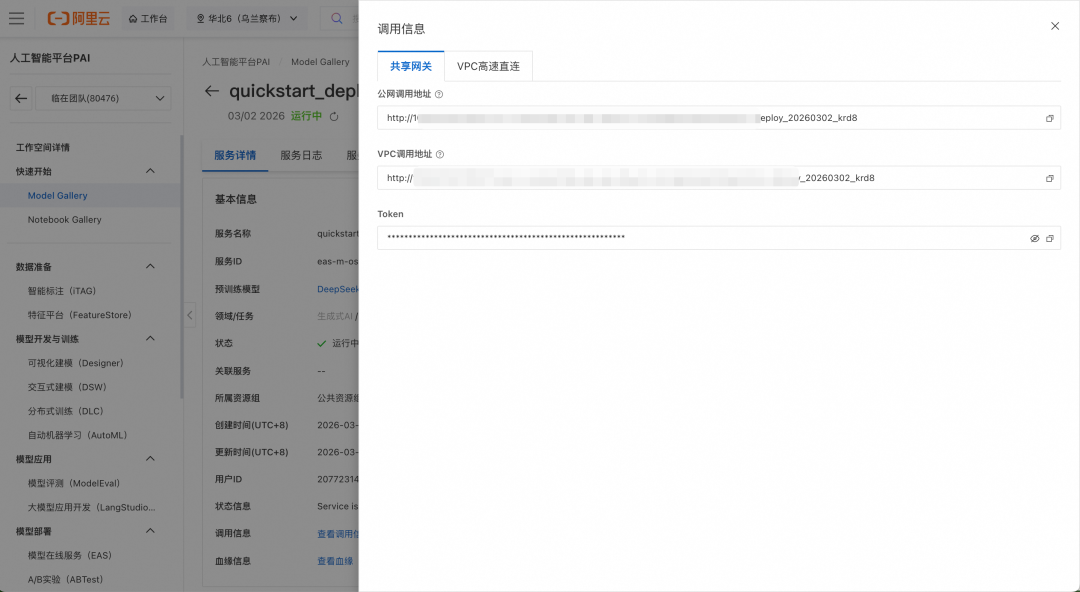Viewport: 1080px width, 592px height.
Task: Reveal the hidden Token with the eye icon
Action: (x=1034, y=239)
